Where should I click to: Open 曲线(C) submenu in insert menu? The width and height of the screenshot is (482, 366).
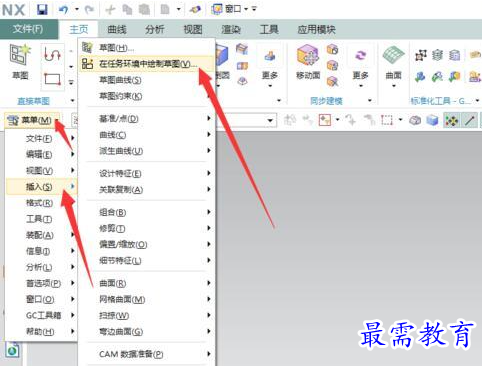147,135
